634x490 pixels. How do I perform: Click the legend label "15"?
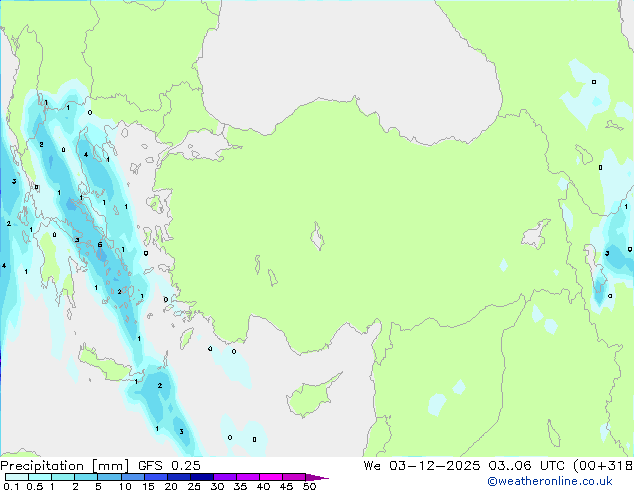tap(148, 486)
